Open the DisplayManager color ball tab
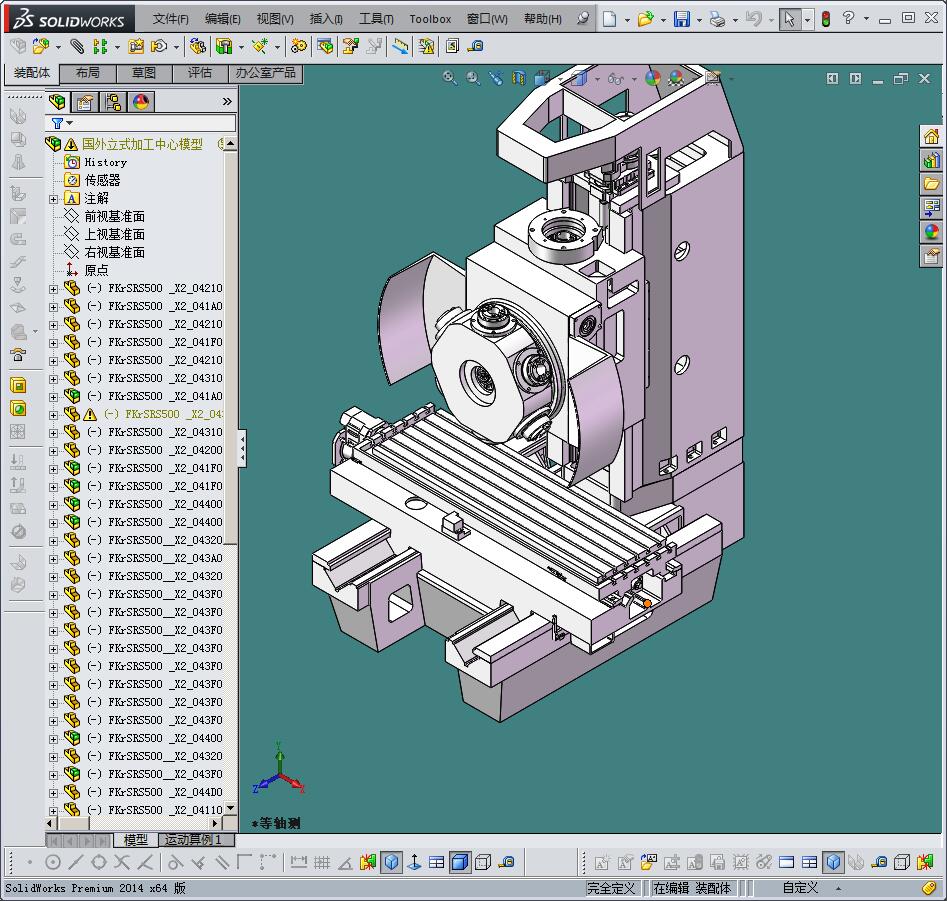947x901 pixels. 141,101
